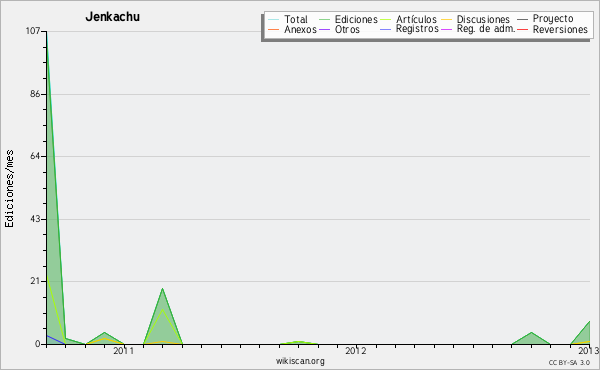The image size is (600, 370).
Task: Click the CC BY-SA 3.0 license text
Action: 569,362
